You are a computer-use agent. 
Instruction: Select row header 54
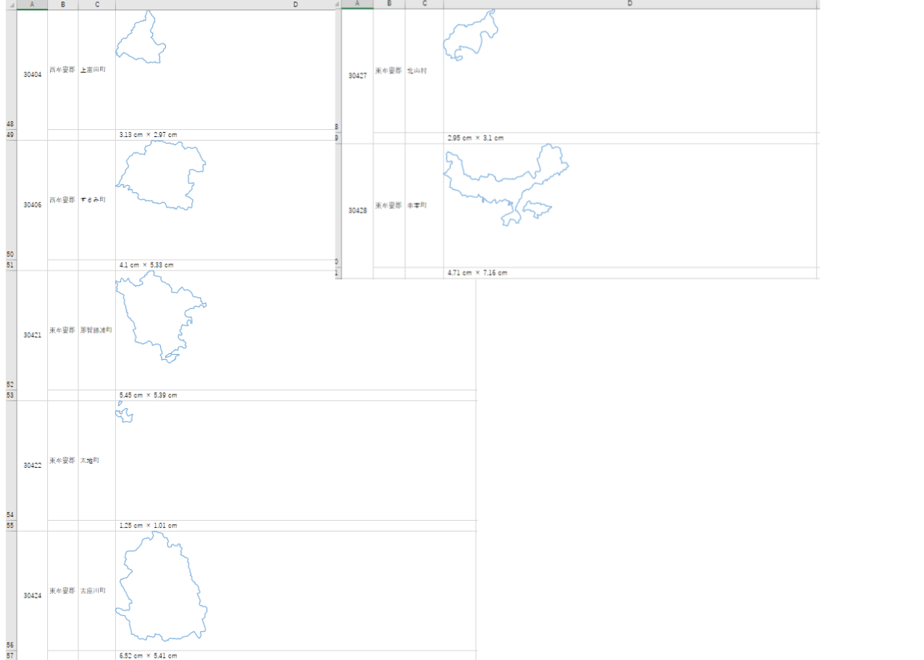click(x=11, y=461)
